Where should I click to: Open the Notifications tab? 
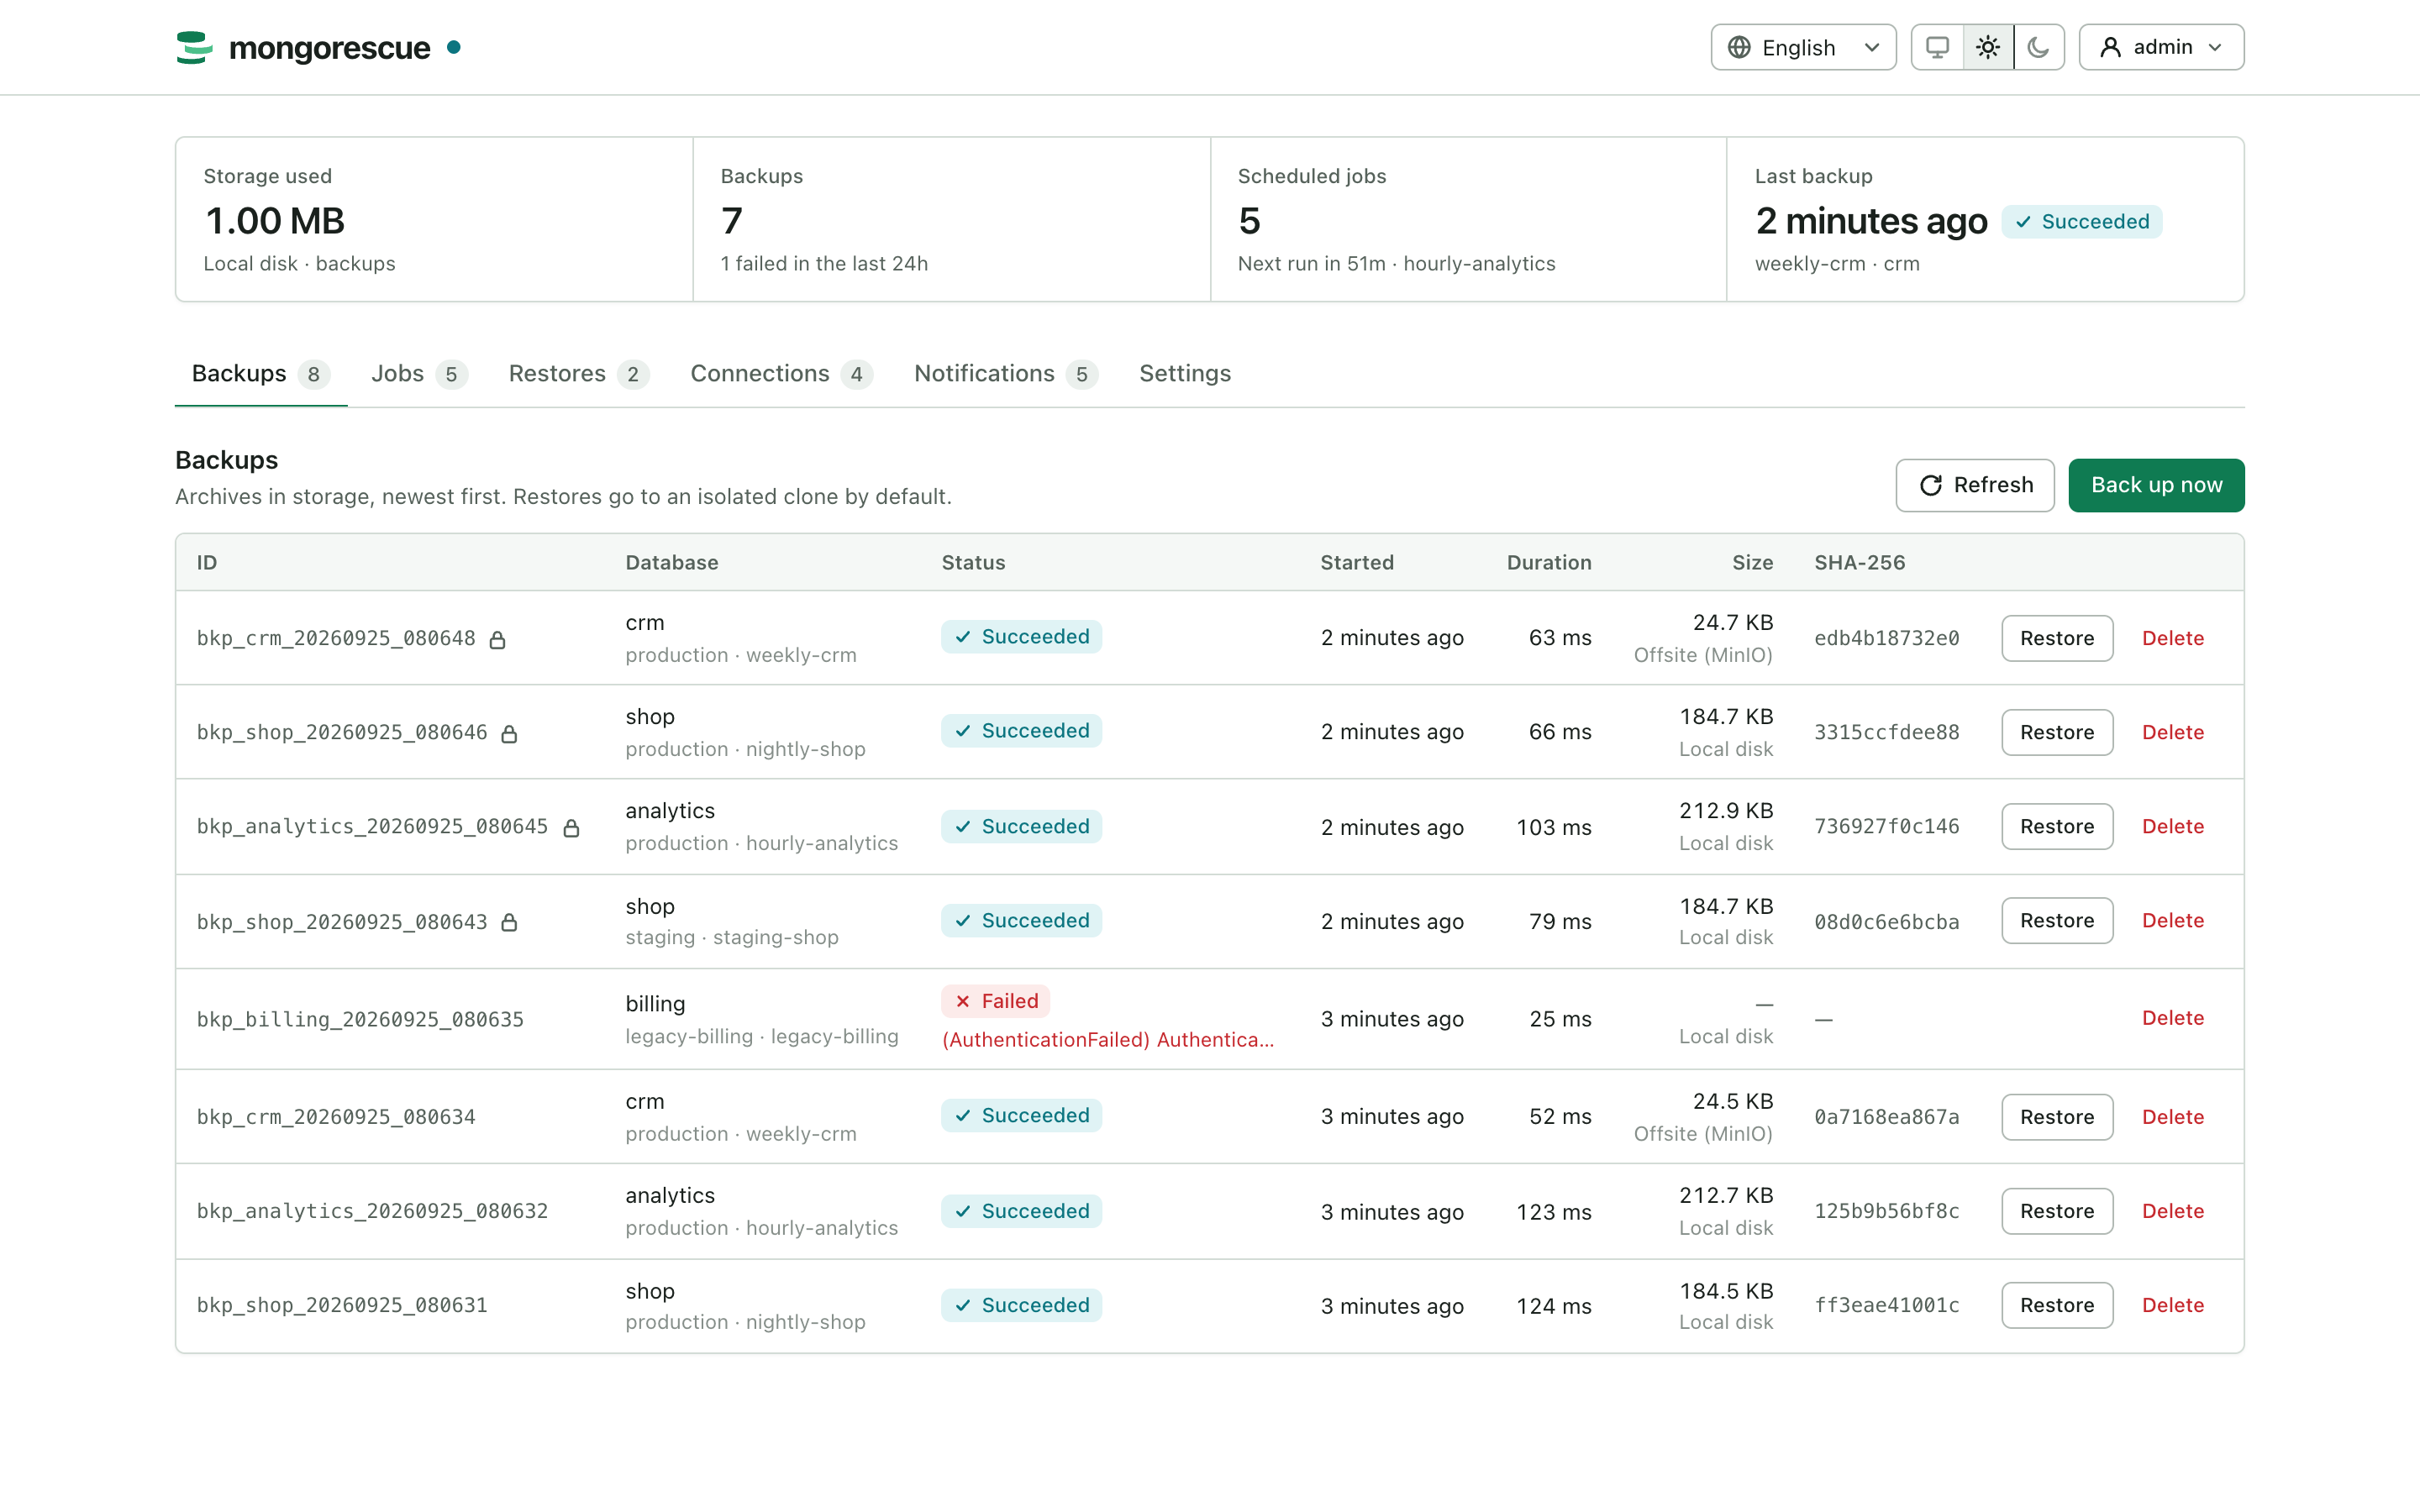coord(1005,373)
